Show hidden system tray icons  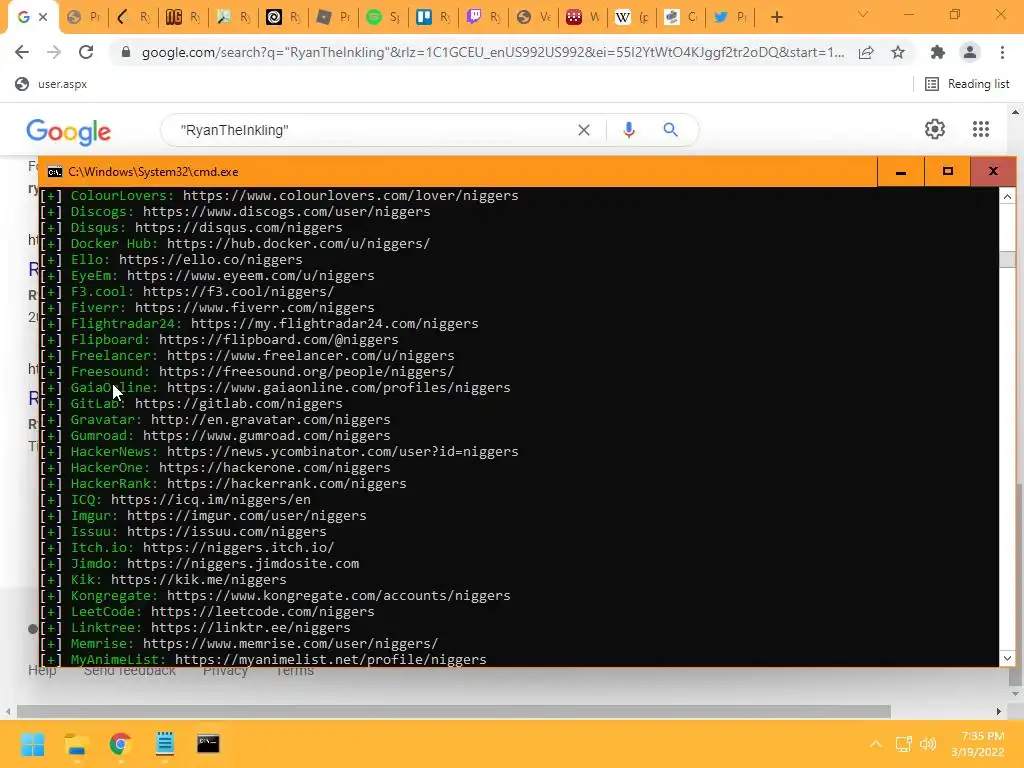click(x=876, y=744)
